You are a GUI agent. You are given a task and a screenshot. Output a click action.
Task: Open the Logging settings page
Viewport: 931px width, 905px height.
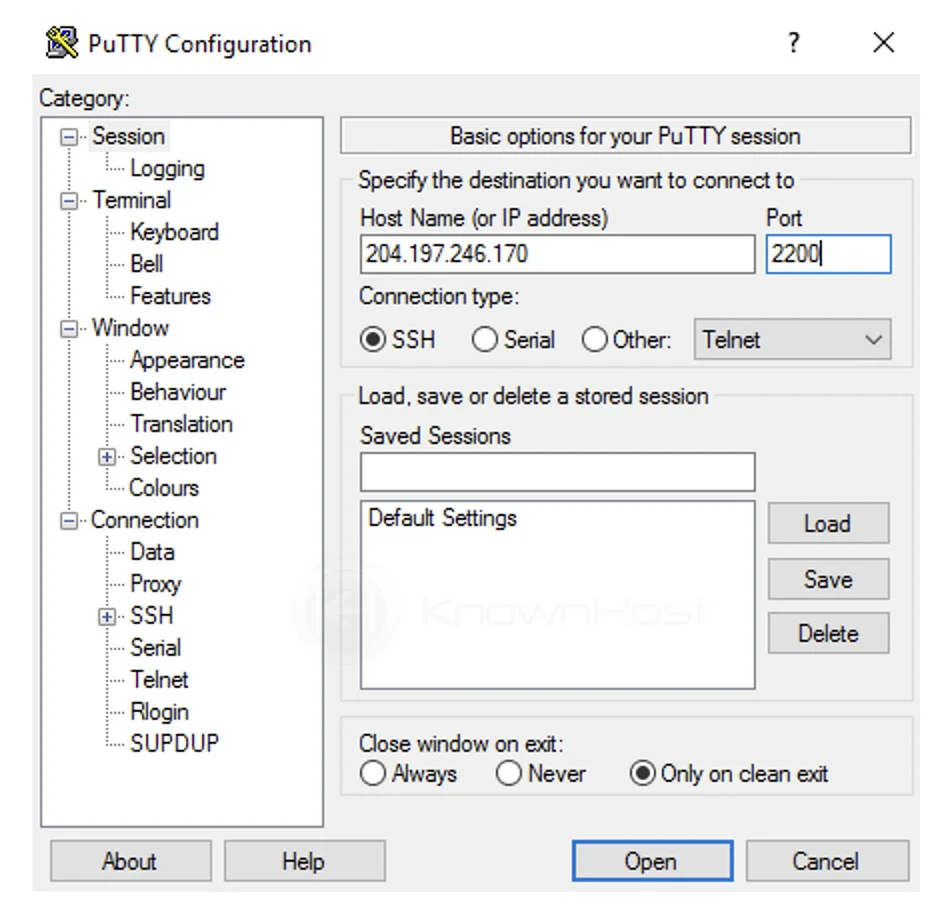(167, 168)
